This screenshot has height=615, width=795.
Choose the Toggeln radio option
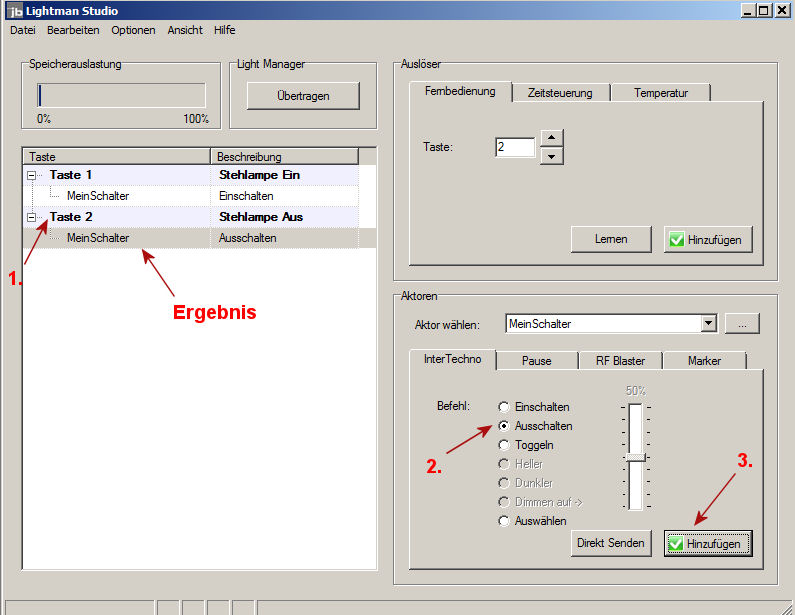504,445
